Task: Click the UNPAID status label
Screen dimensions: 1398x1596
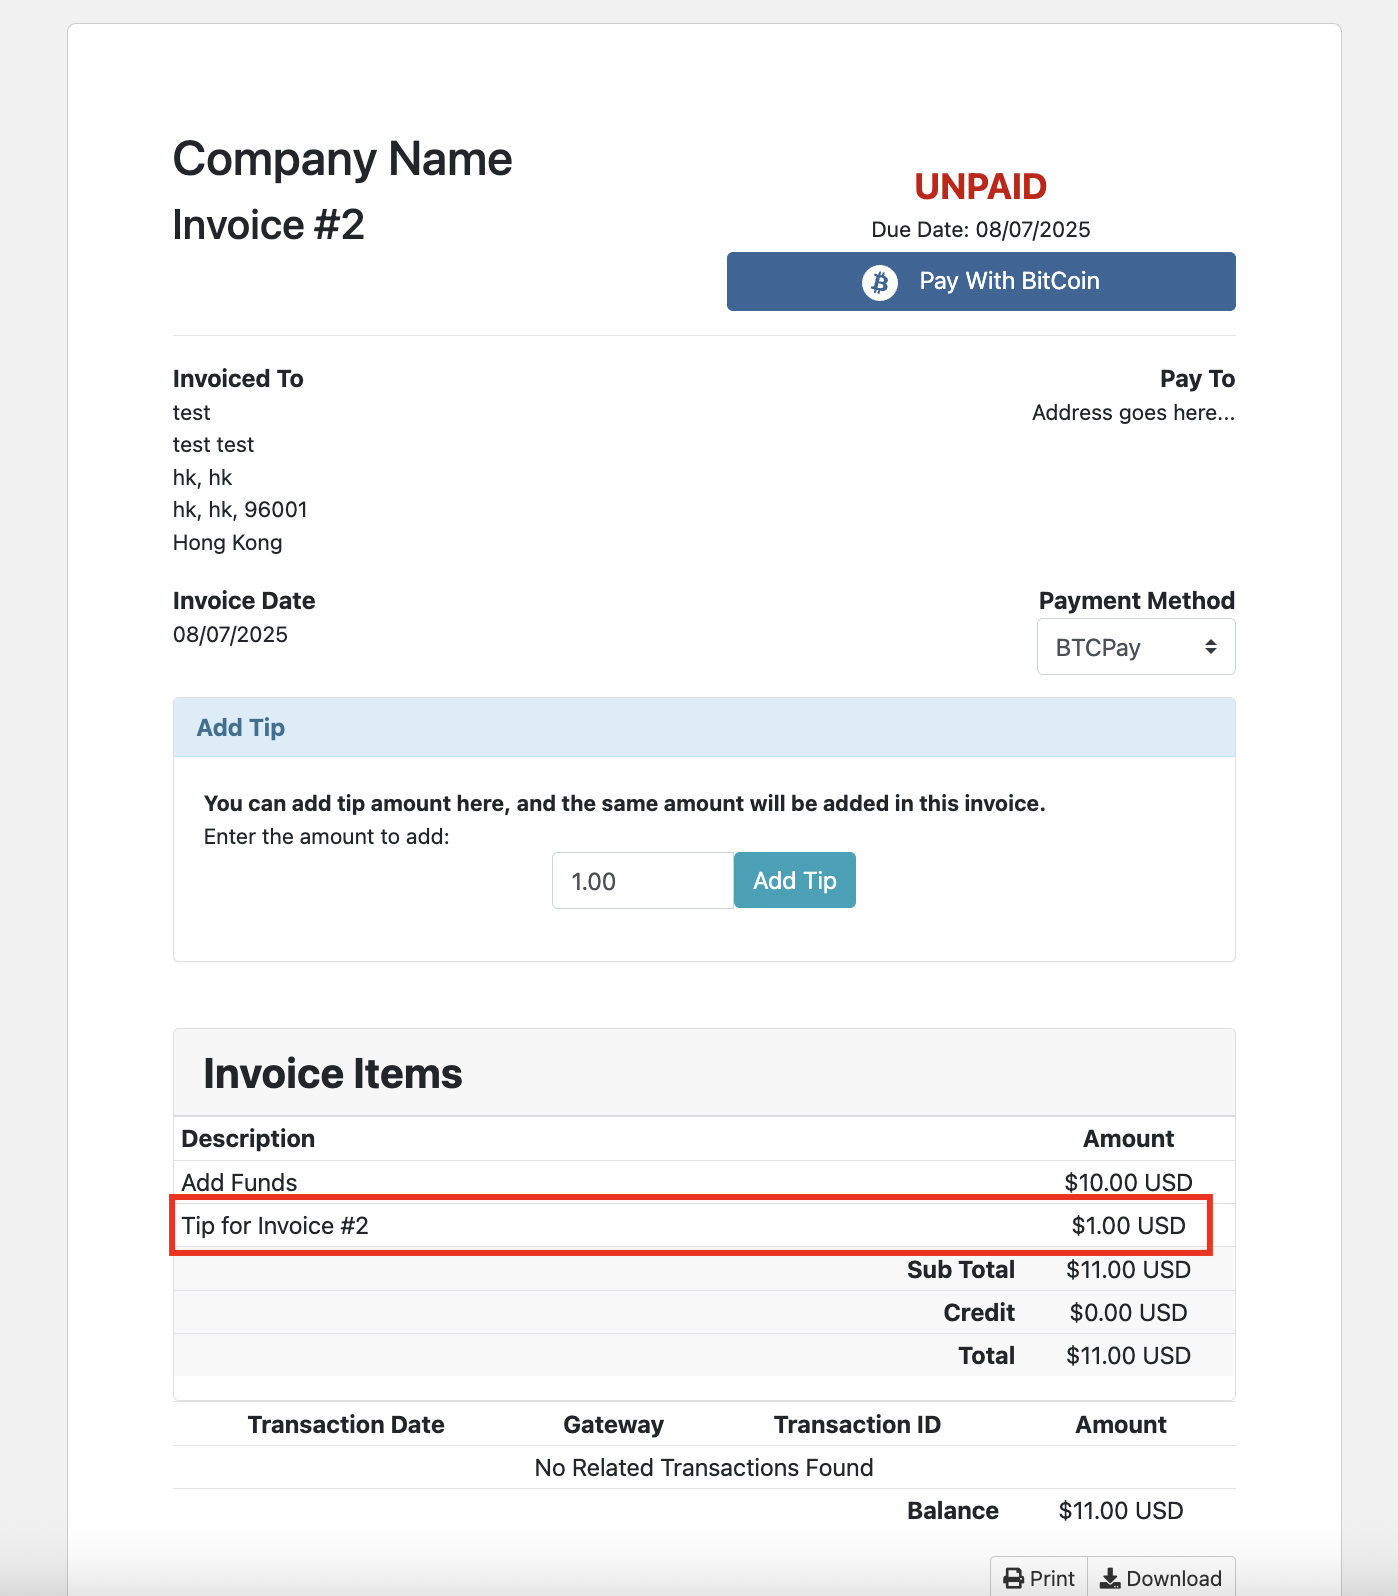Action: coord(980,187)
